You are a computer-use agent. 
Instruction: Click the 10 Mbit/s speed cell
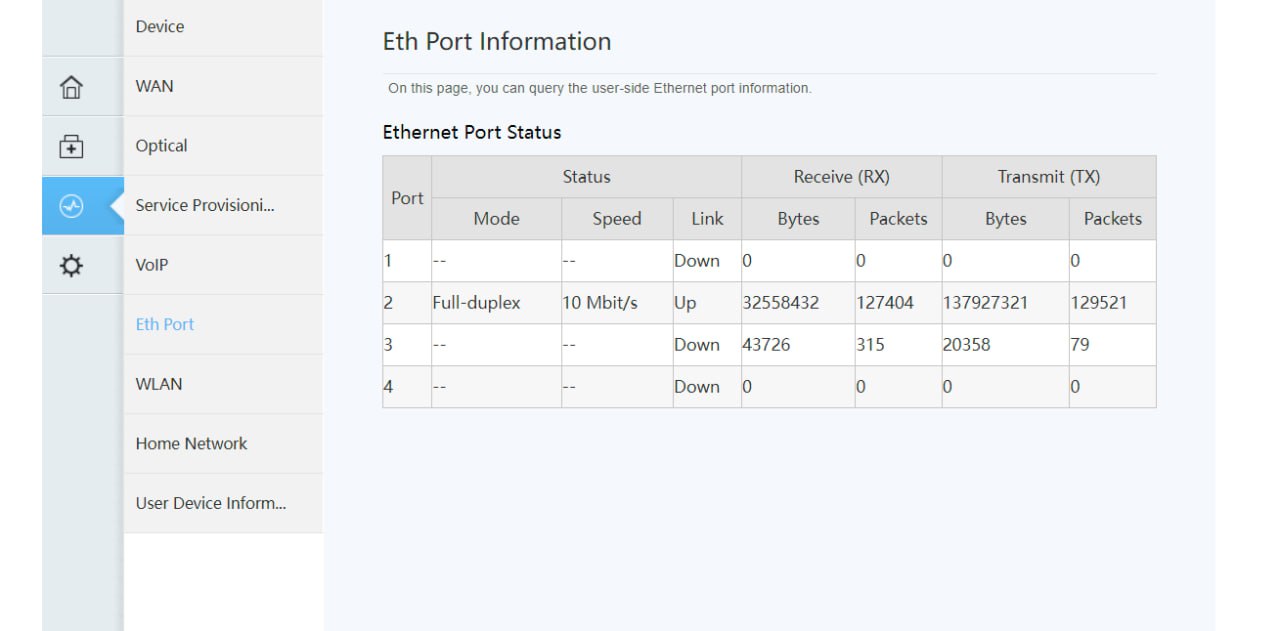pyautogui.click(x=600, y=303)
